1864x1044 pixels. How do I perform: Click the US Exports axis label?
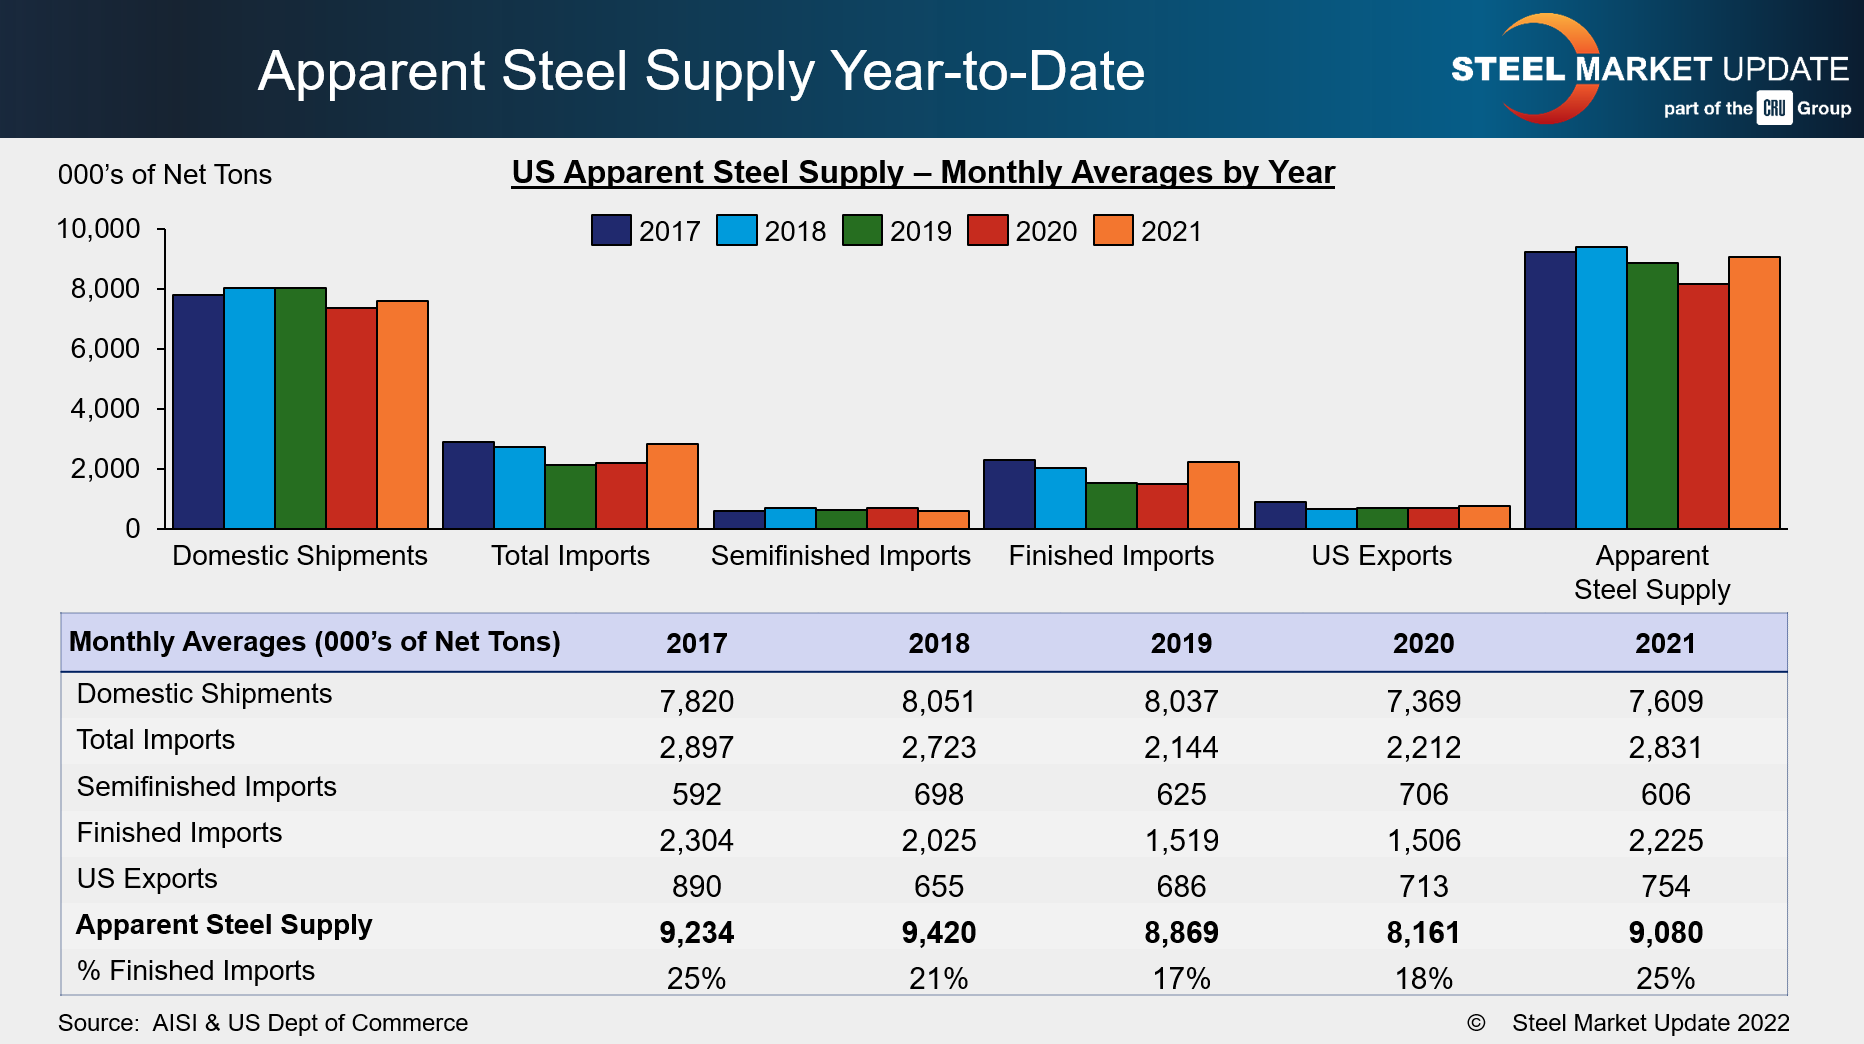tap(1381, 556)
